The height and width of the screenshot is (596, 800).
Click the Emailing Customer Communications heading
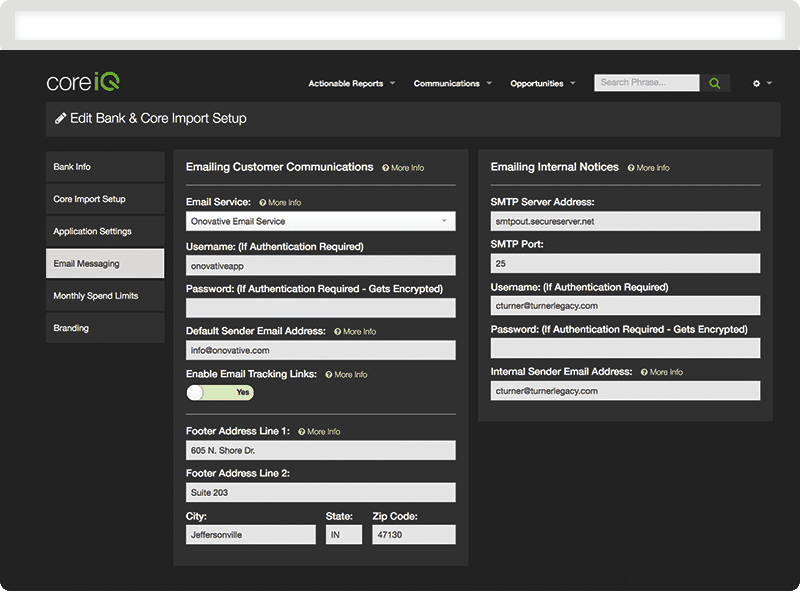point(280,167)
